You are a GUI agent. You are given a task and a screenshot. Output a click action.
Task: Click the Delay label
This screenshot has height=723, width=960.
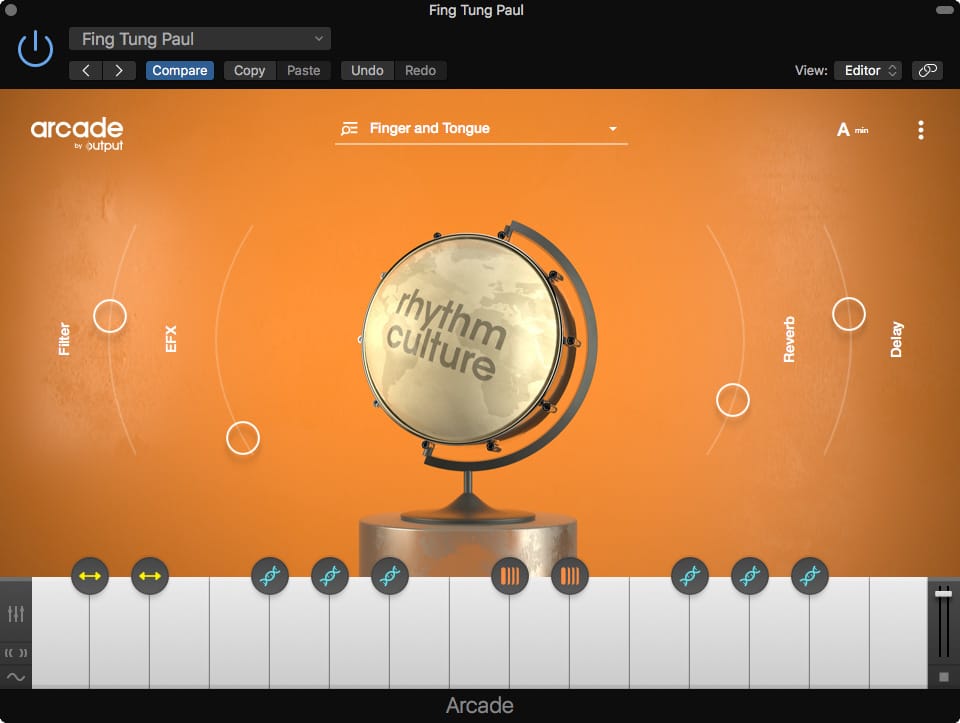pyautogui.click(x=896, y=339)
